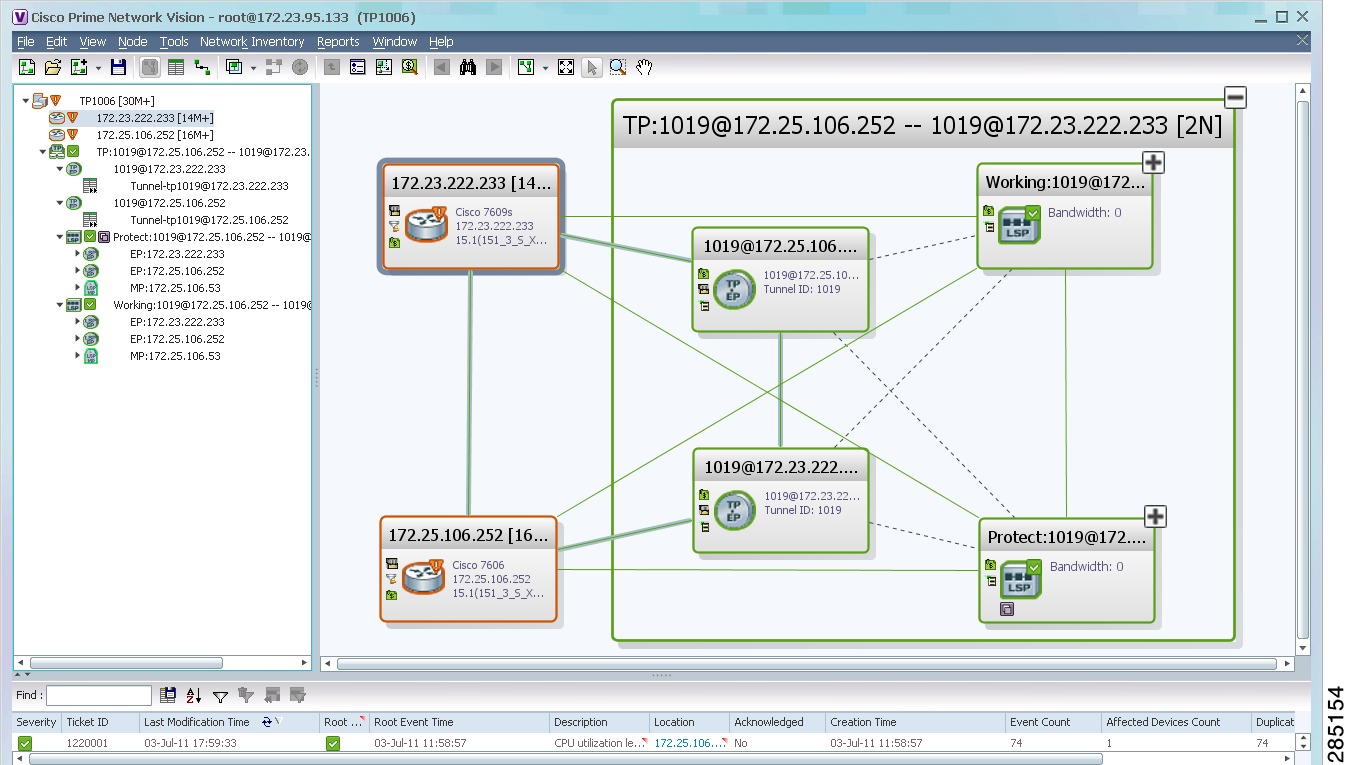The height and width of the screenshot is (765, 1349).
Task: Open the overlay type dropdown arrow
Action: point(253,68)
